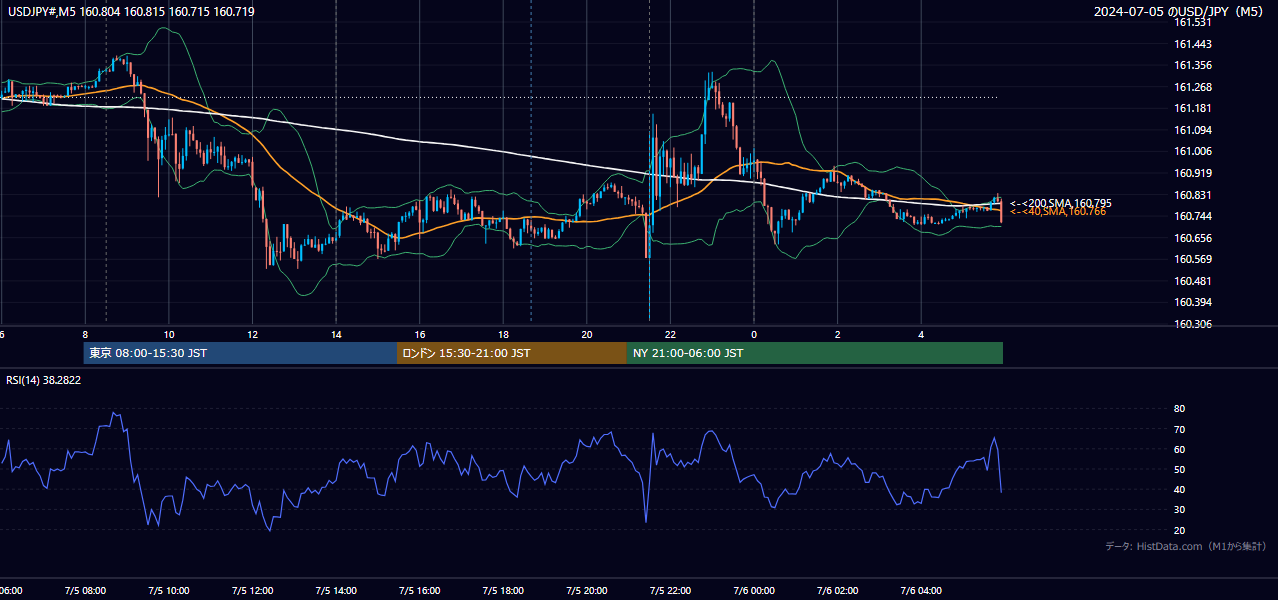The width and height of the screenshot is (1278, 600).
Task: Click RSI scale value 40
Action: [1179, 489]
